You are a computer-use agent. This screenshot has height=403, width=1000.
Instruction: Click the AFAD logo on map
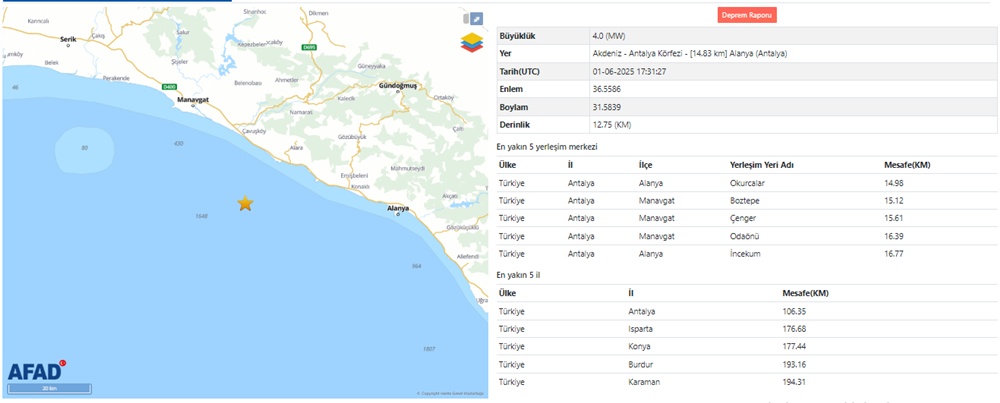point(37,371)
